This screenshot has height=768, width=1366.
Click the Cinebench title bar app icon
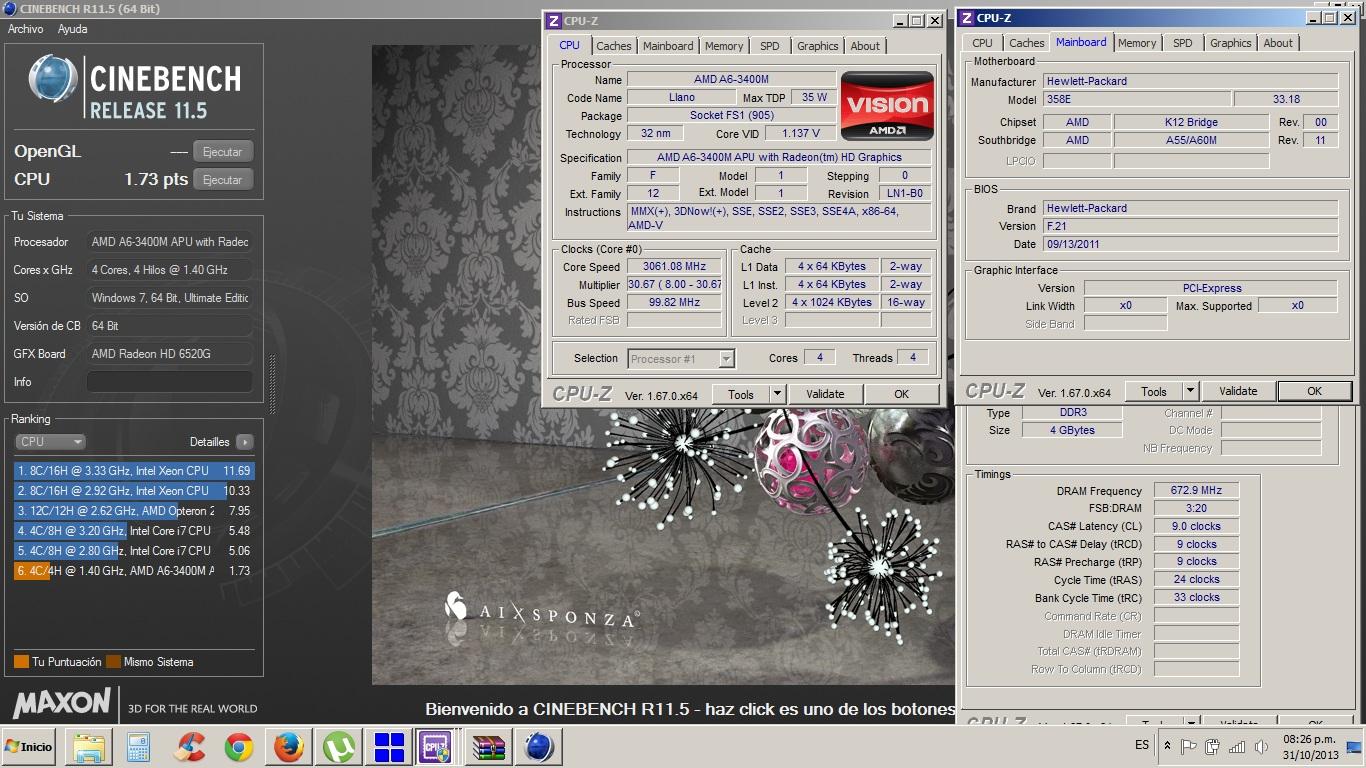click(x=9, y=9)
